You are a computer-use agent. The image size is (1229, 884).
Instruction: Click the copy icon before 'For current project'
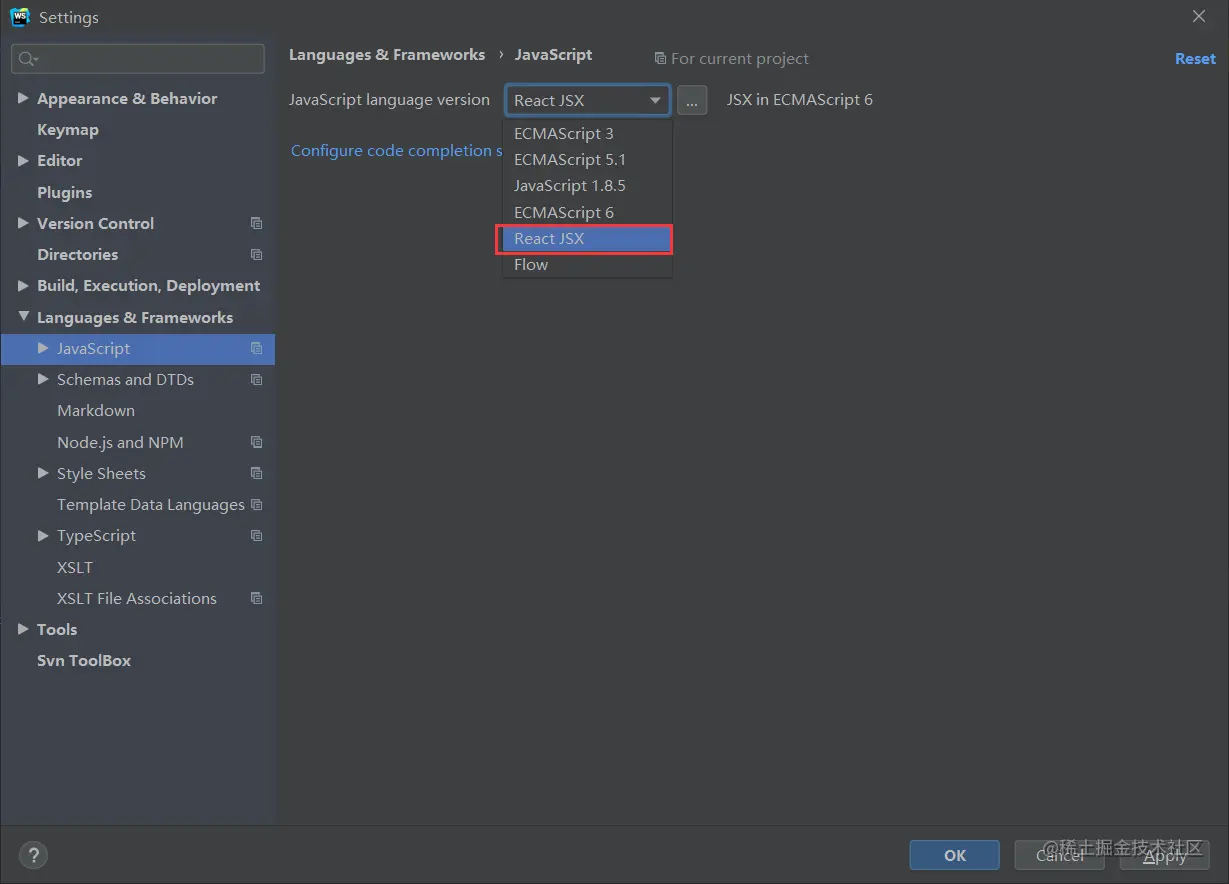coord(660,59)
